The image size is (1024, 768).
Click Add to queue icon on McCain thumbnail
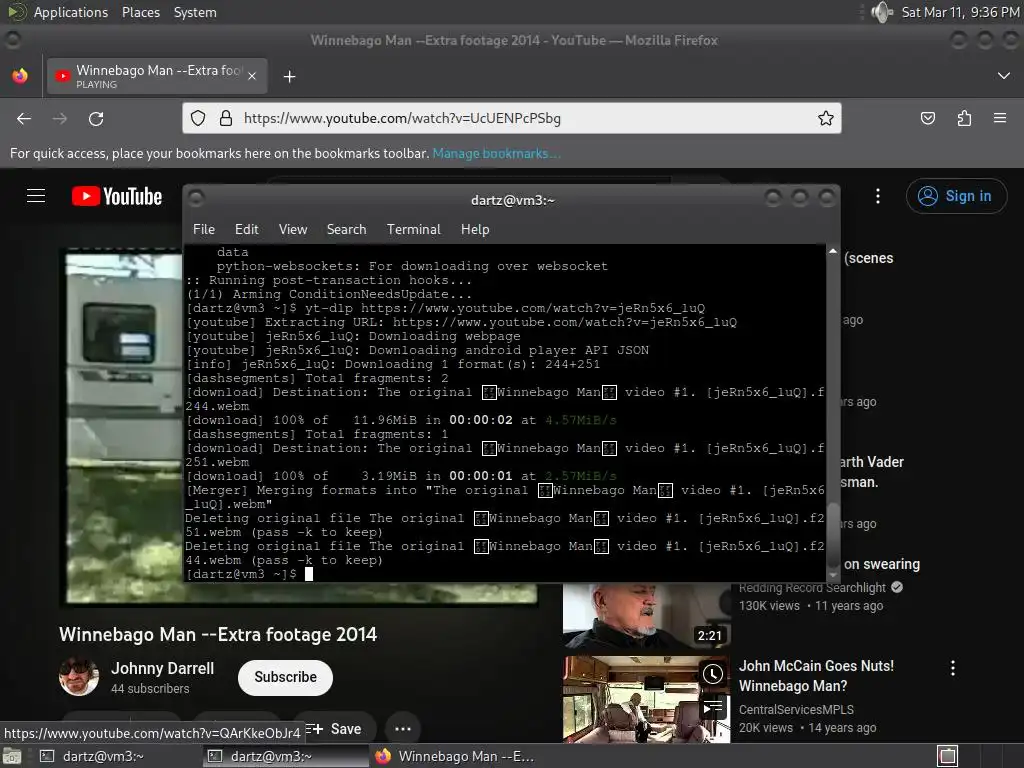pyautogui.click(x=712, y=708)
